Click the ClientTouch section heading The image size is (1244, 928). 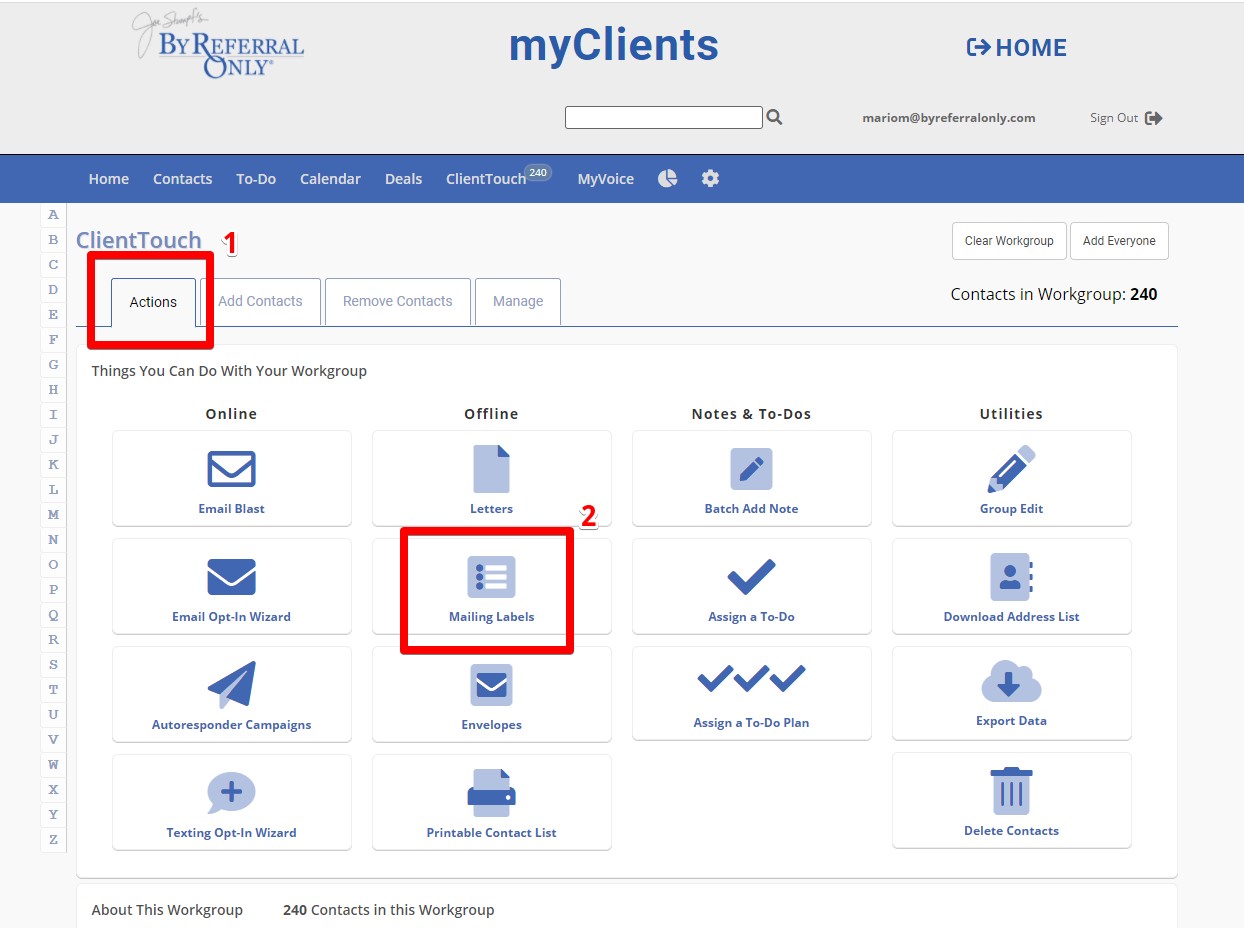(139, 240)
